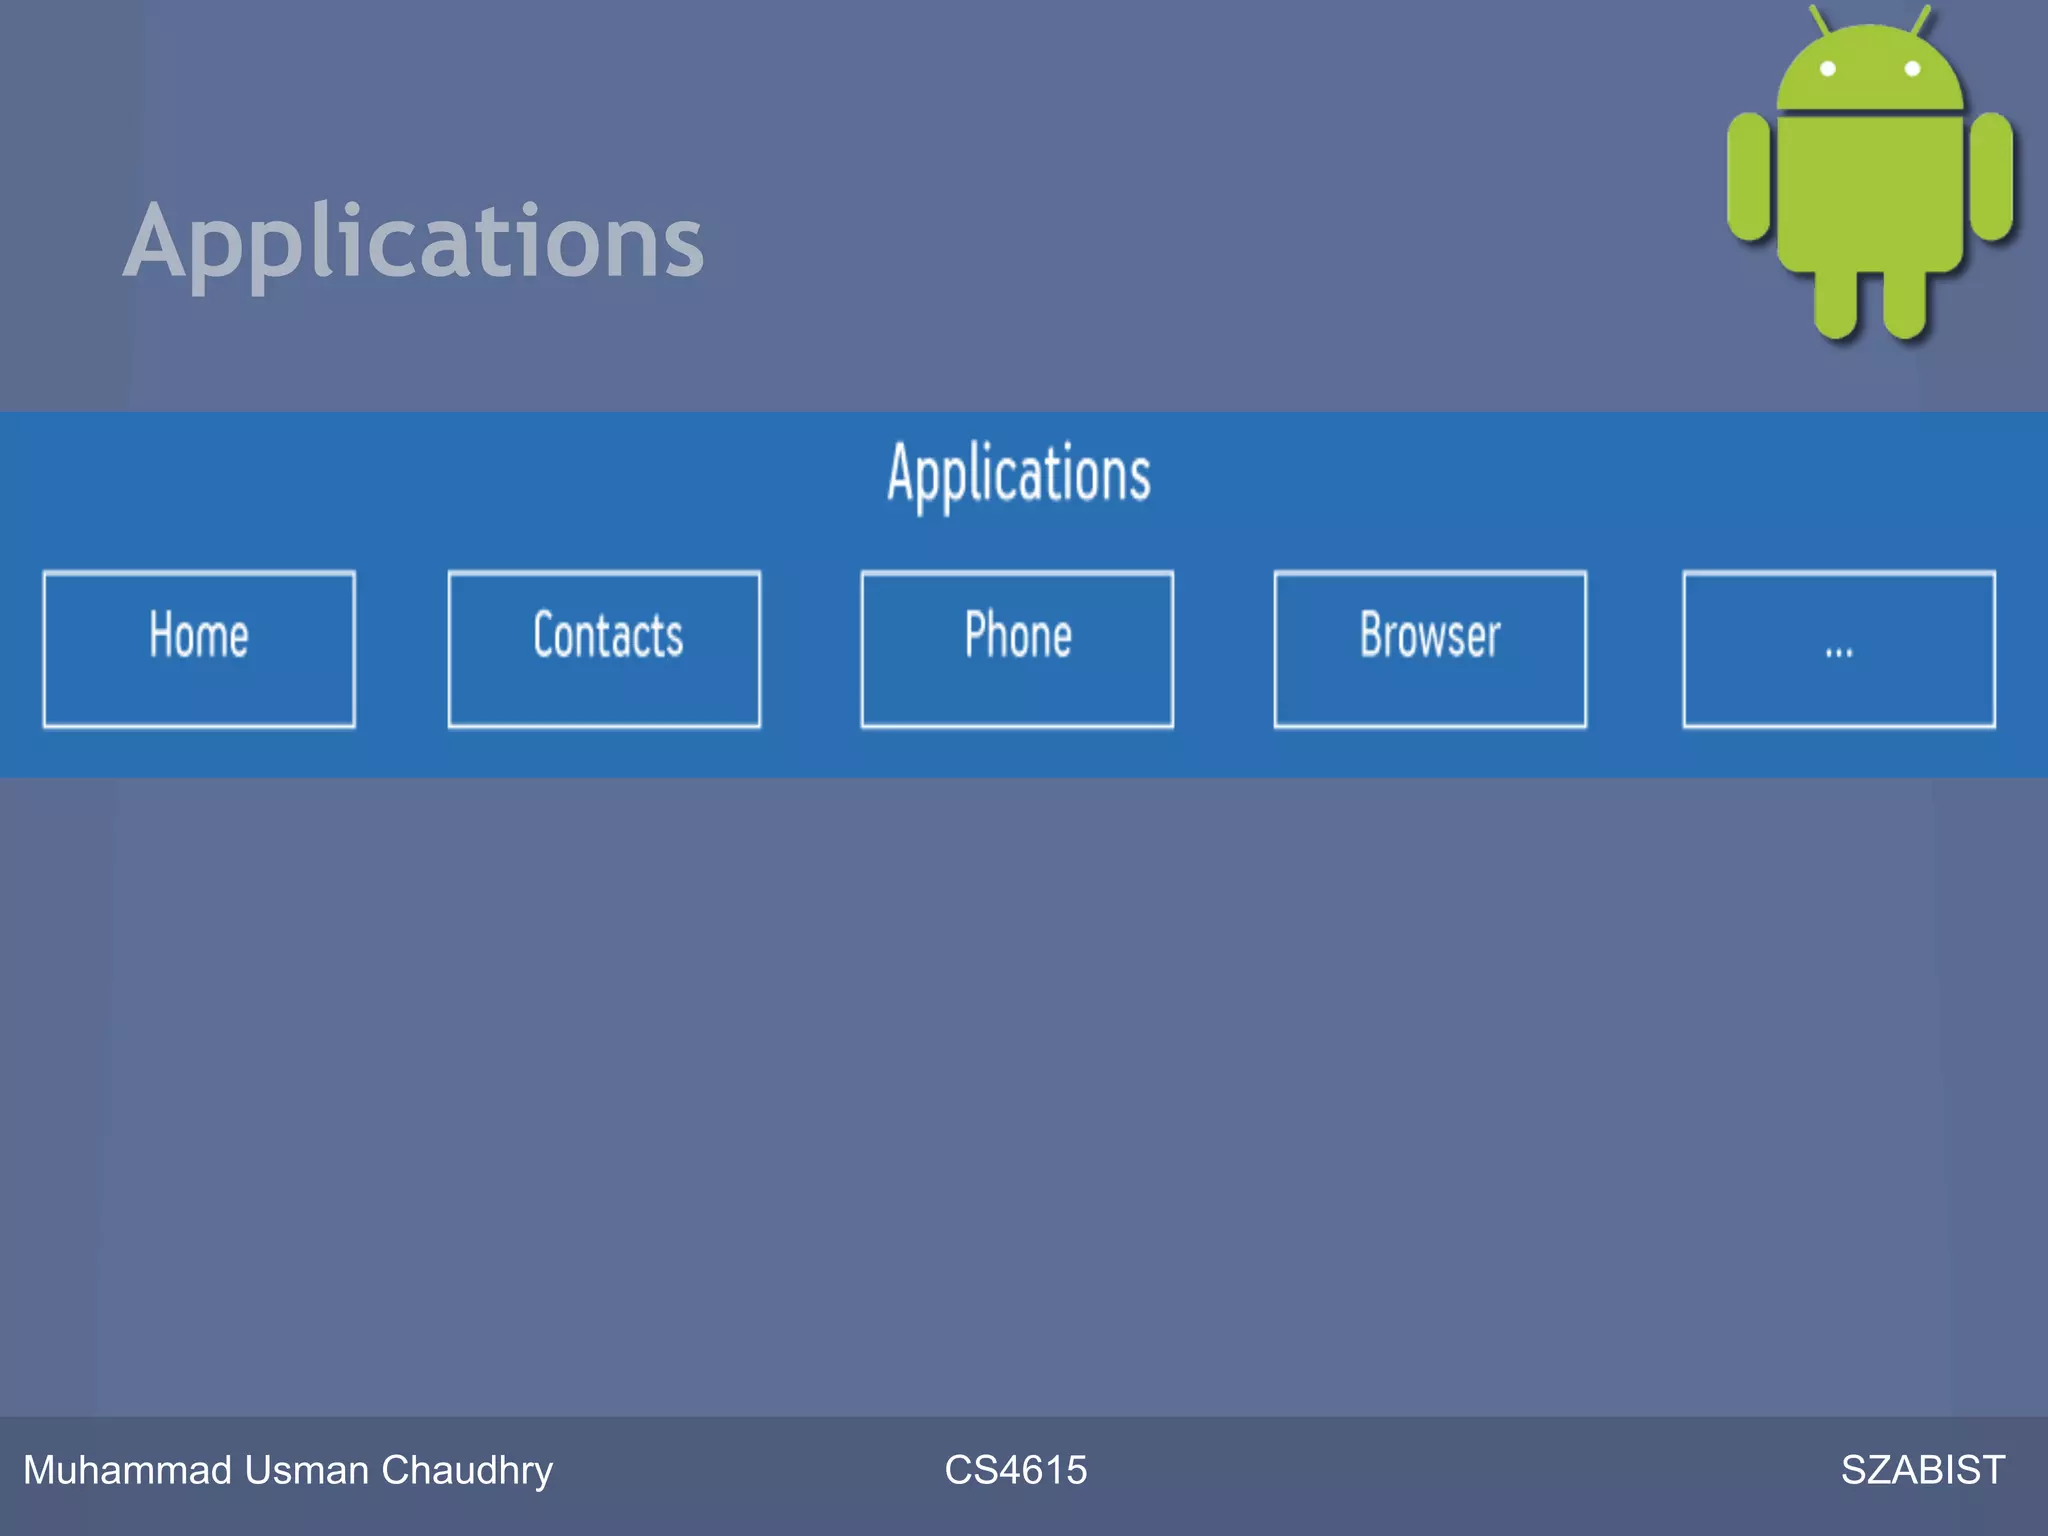Click author name Muhammad Usman Chaudhry
Viewport: 2048px width, 1536px height.
(x=288, y=1470)
